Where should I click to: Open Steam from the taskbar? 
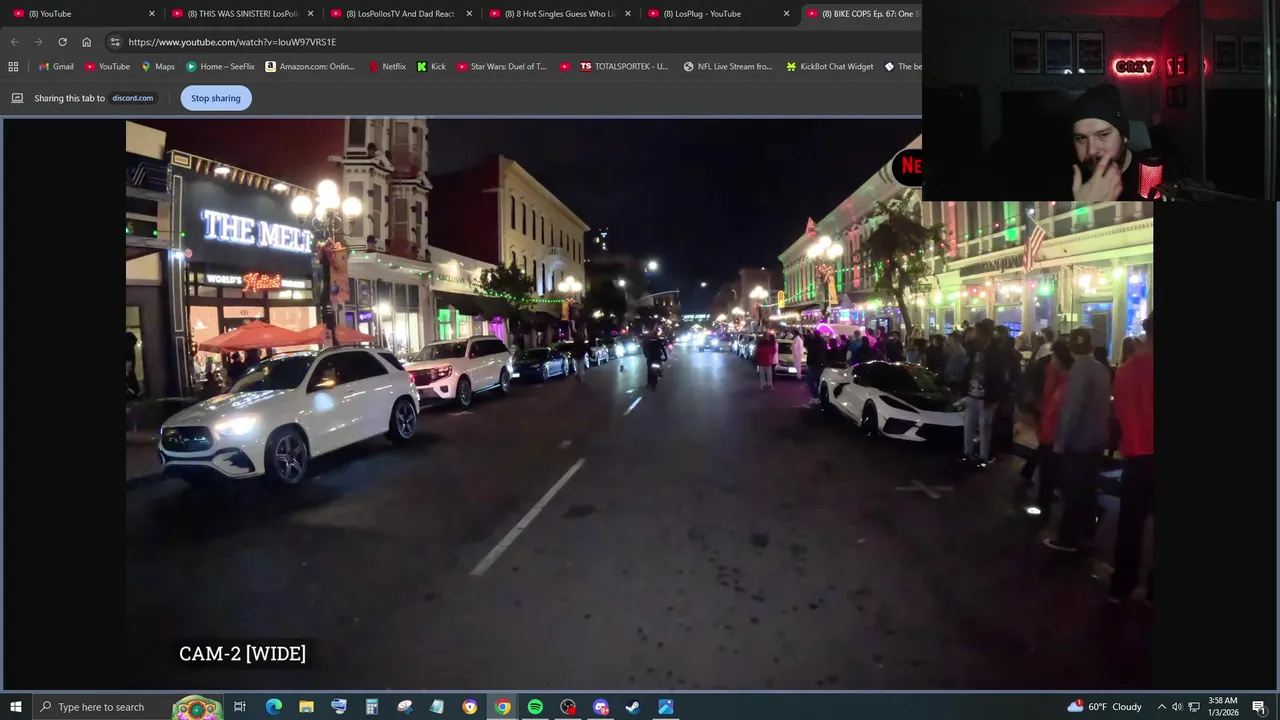click(x=633, y=707)
